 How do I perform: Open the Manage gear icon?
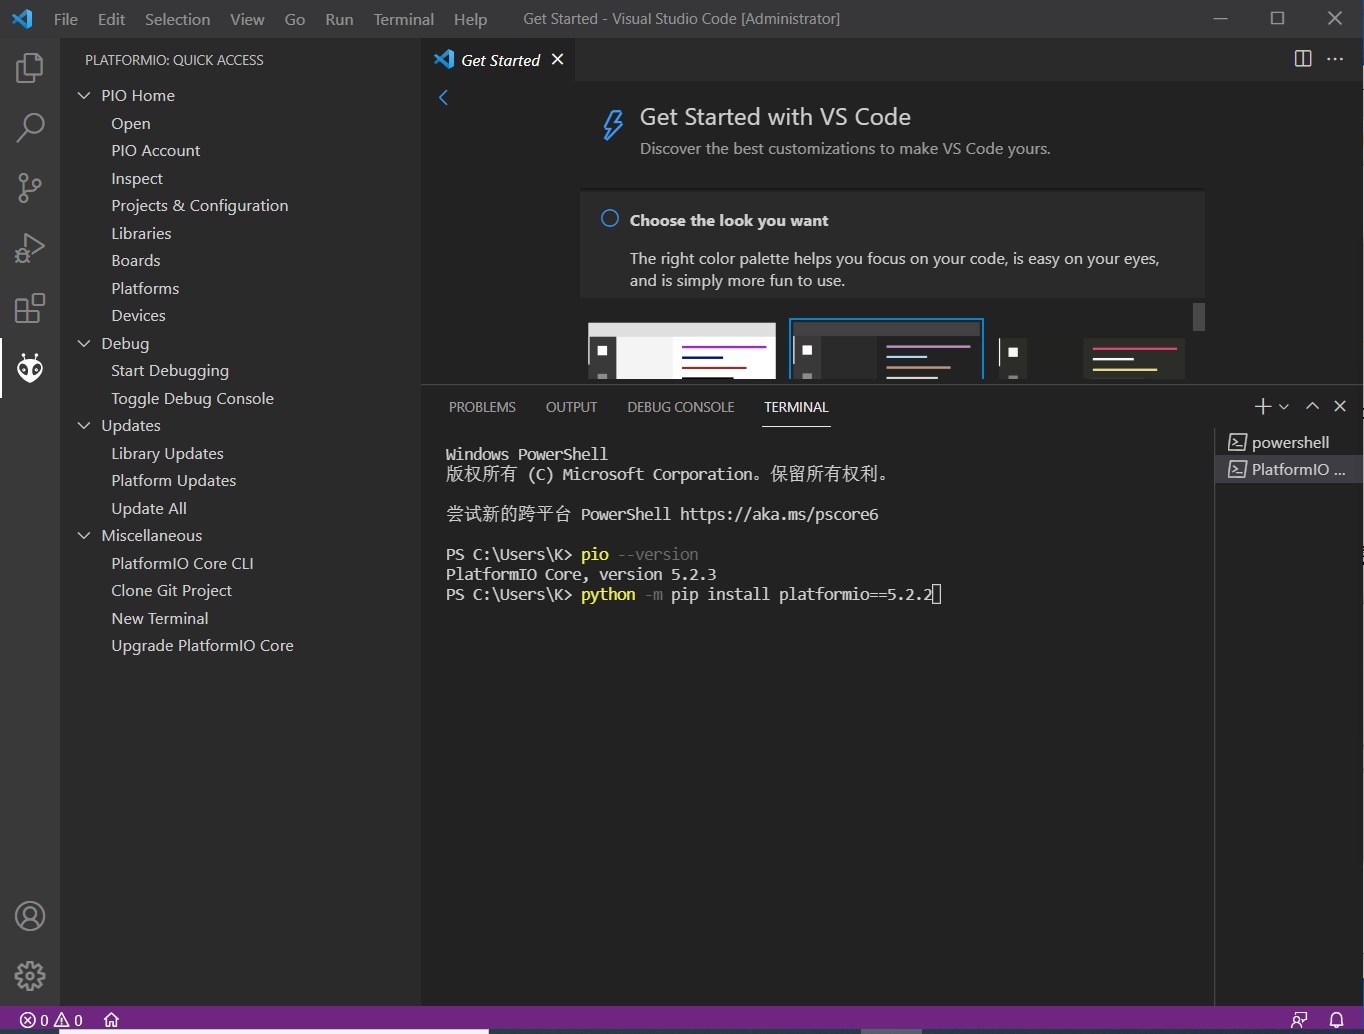(x=30, y=975)
